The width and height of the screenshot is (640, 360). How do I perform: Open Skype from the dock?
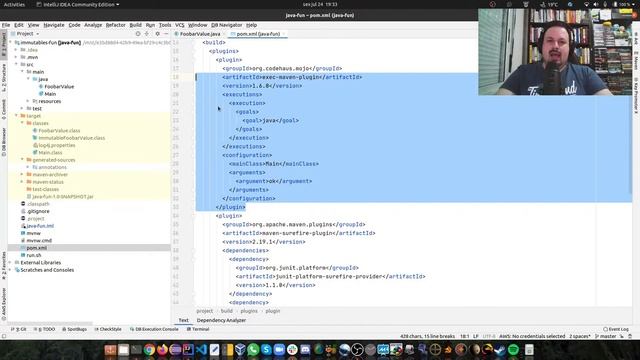click(x=266, y=350)
